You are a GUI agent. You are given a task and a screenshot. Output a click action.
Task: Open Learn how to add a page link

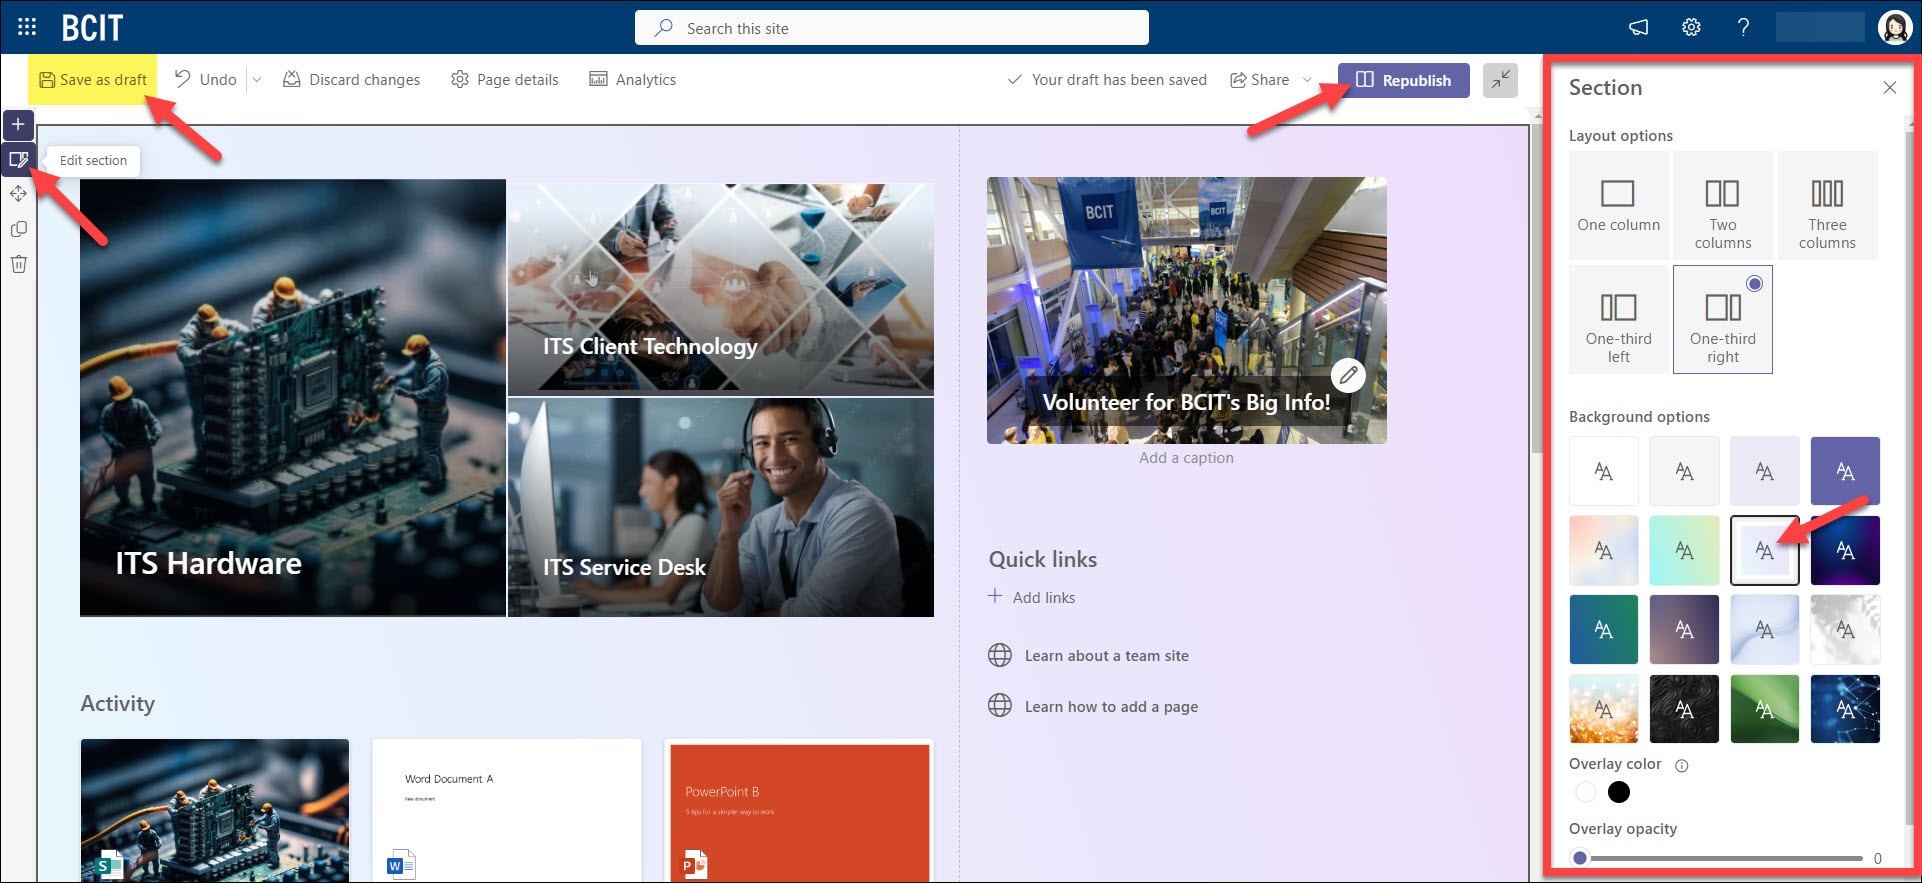(x=1111, y=706)
